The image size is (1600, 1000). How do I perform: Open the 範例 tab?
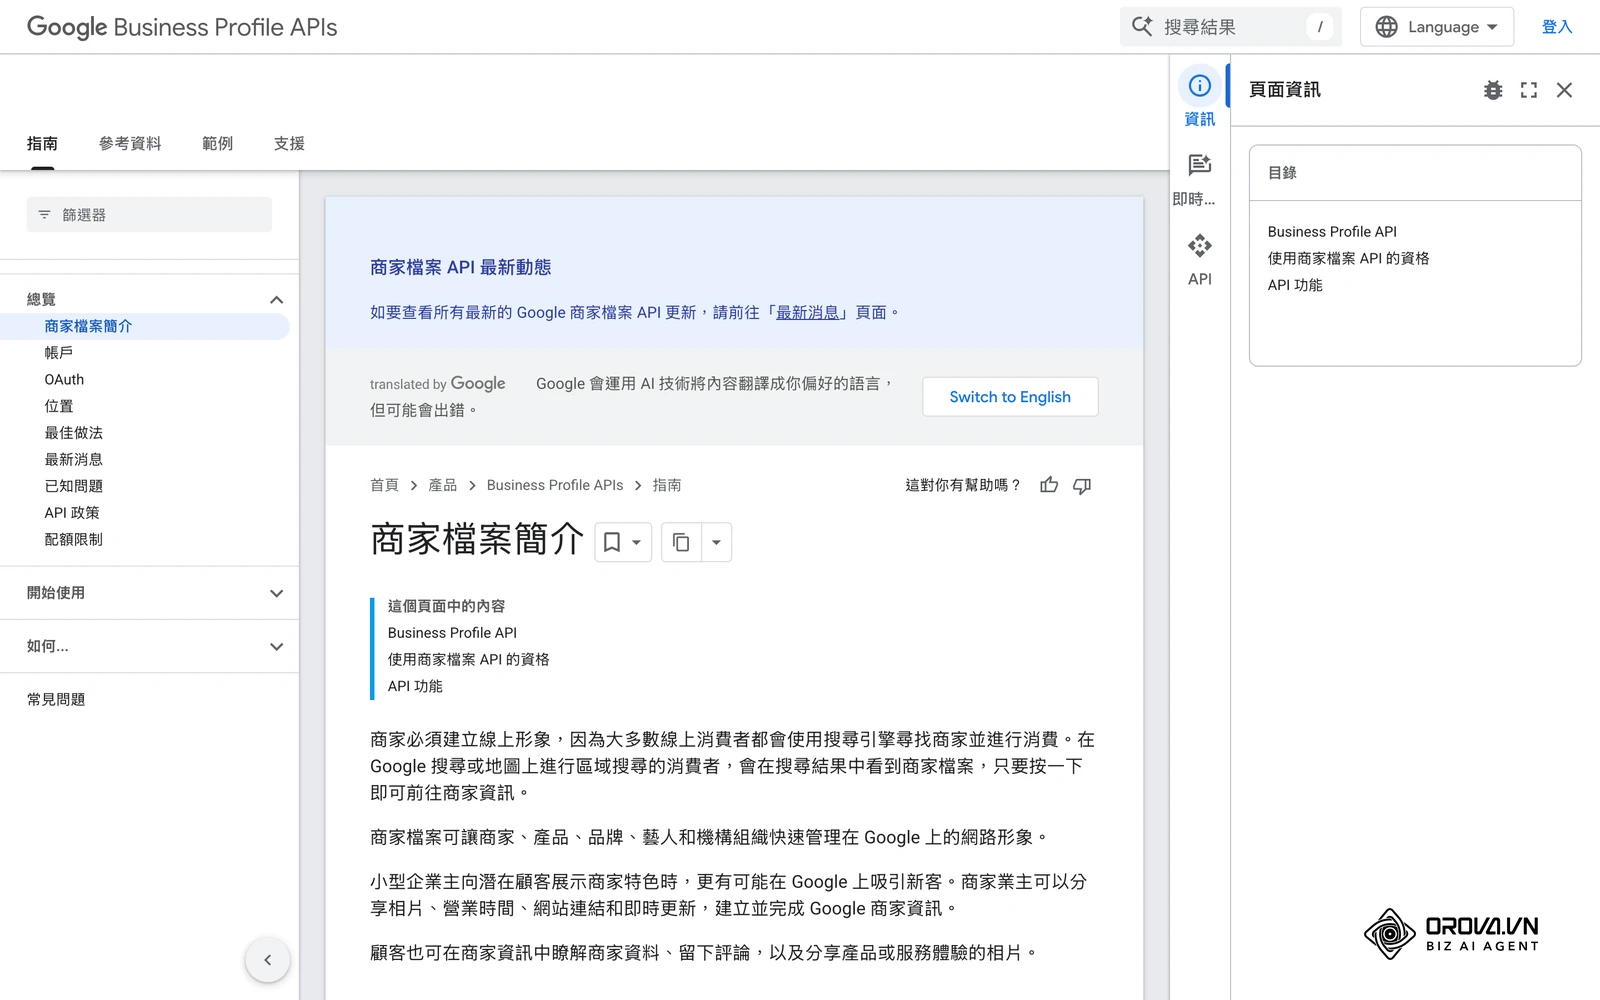[217, 144]
